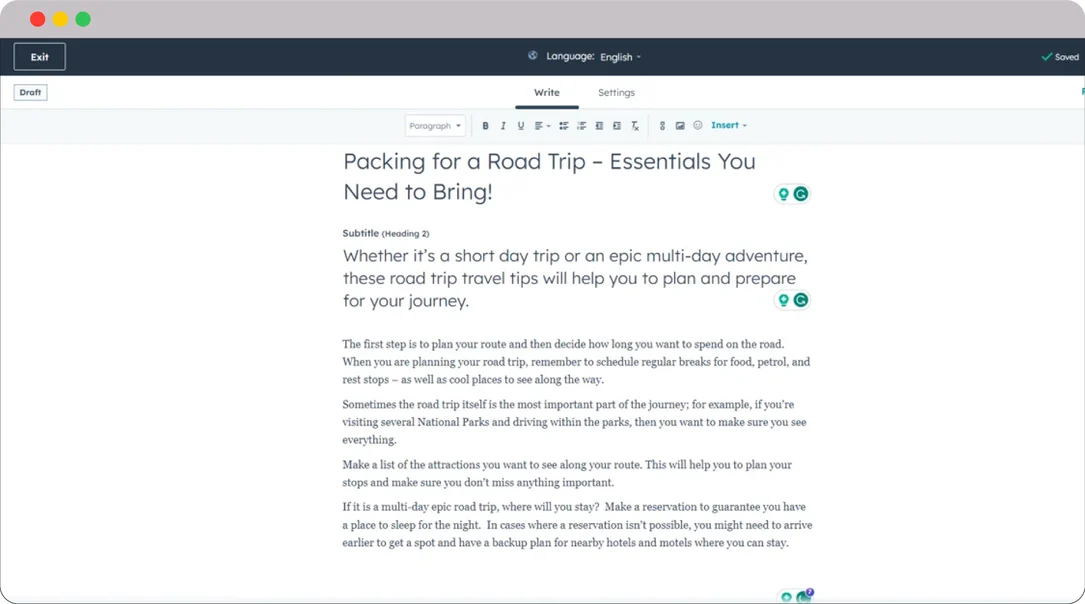Open the emoji picker
The width and height of the screenshot is (1085, 604).
tap(698, 125)
